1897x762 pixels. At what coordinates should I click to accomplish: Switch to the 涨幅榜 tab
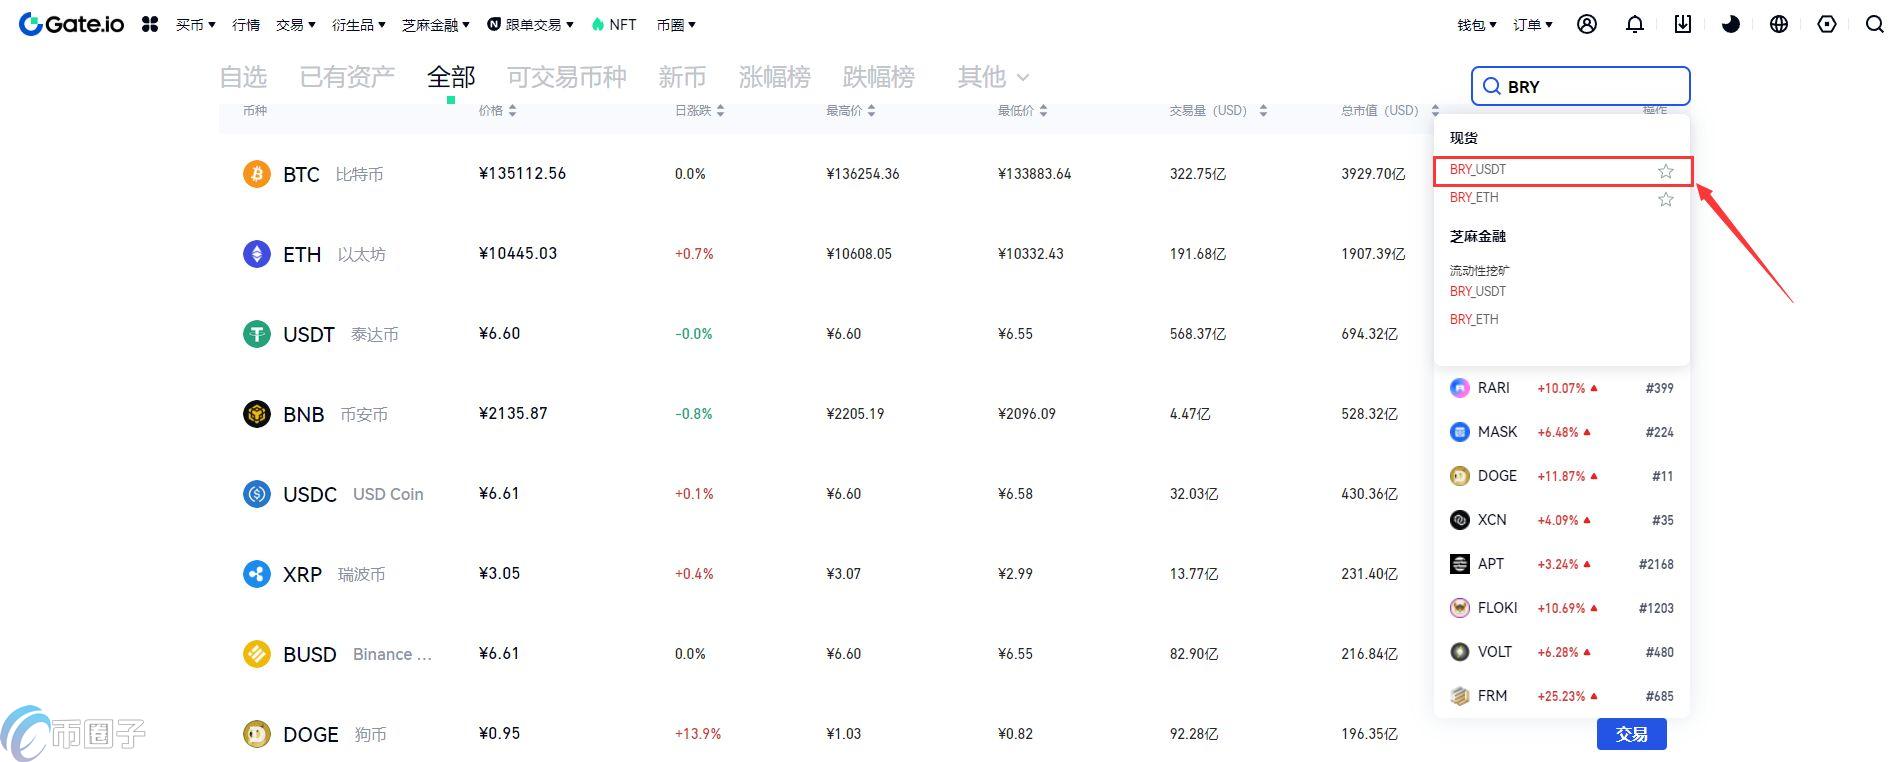pos(775,77)
